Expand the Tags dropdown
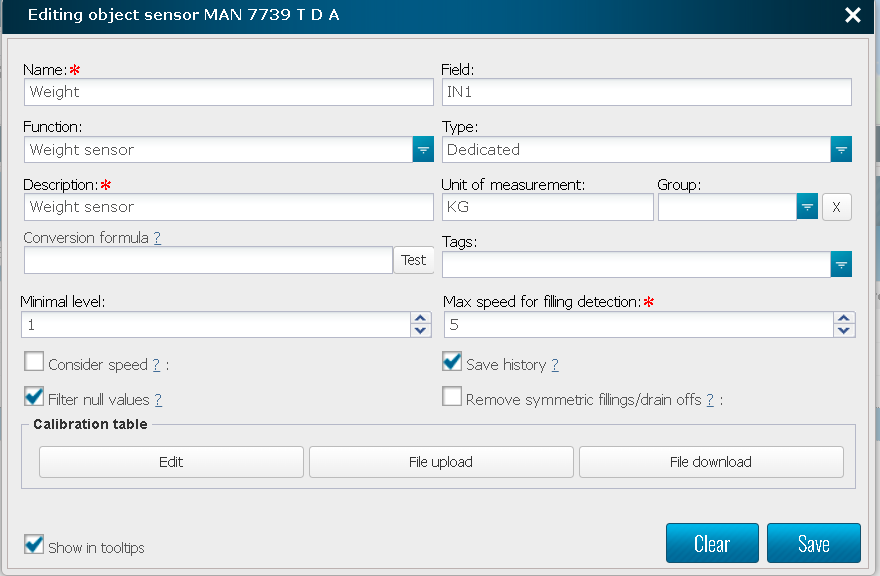The height and width of the screenshot is (576, 880). point(841,265)
